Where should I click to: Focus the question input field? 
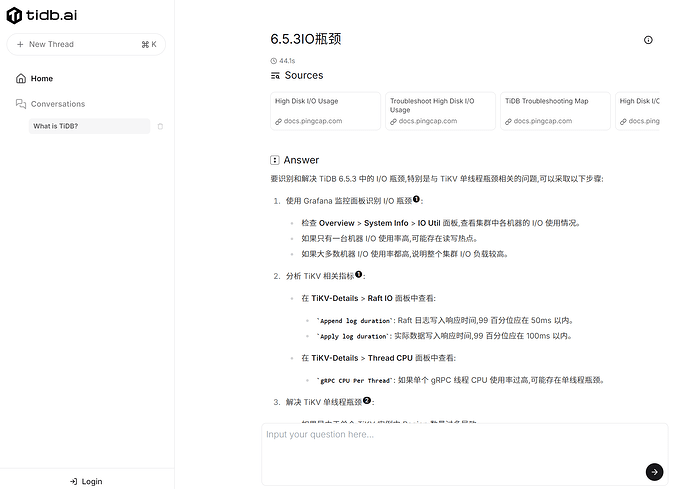pyautogui.click(x=465, y=455)
